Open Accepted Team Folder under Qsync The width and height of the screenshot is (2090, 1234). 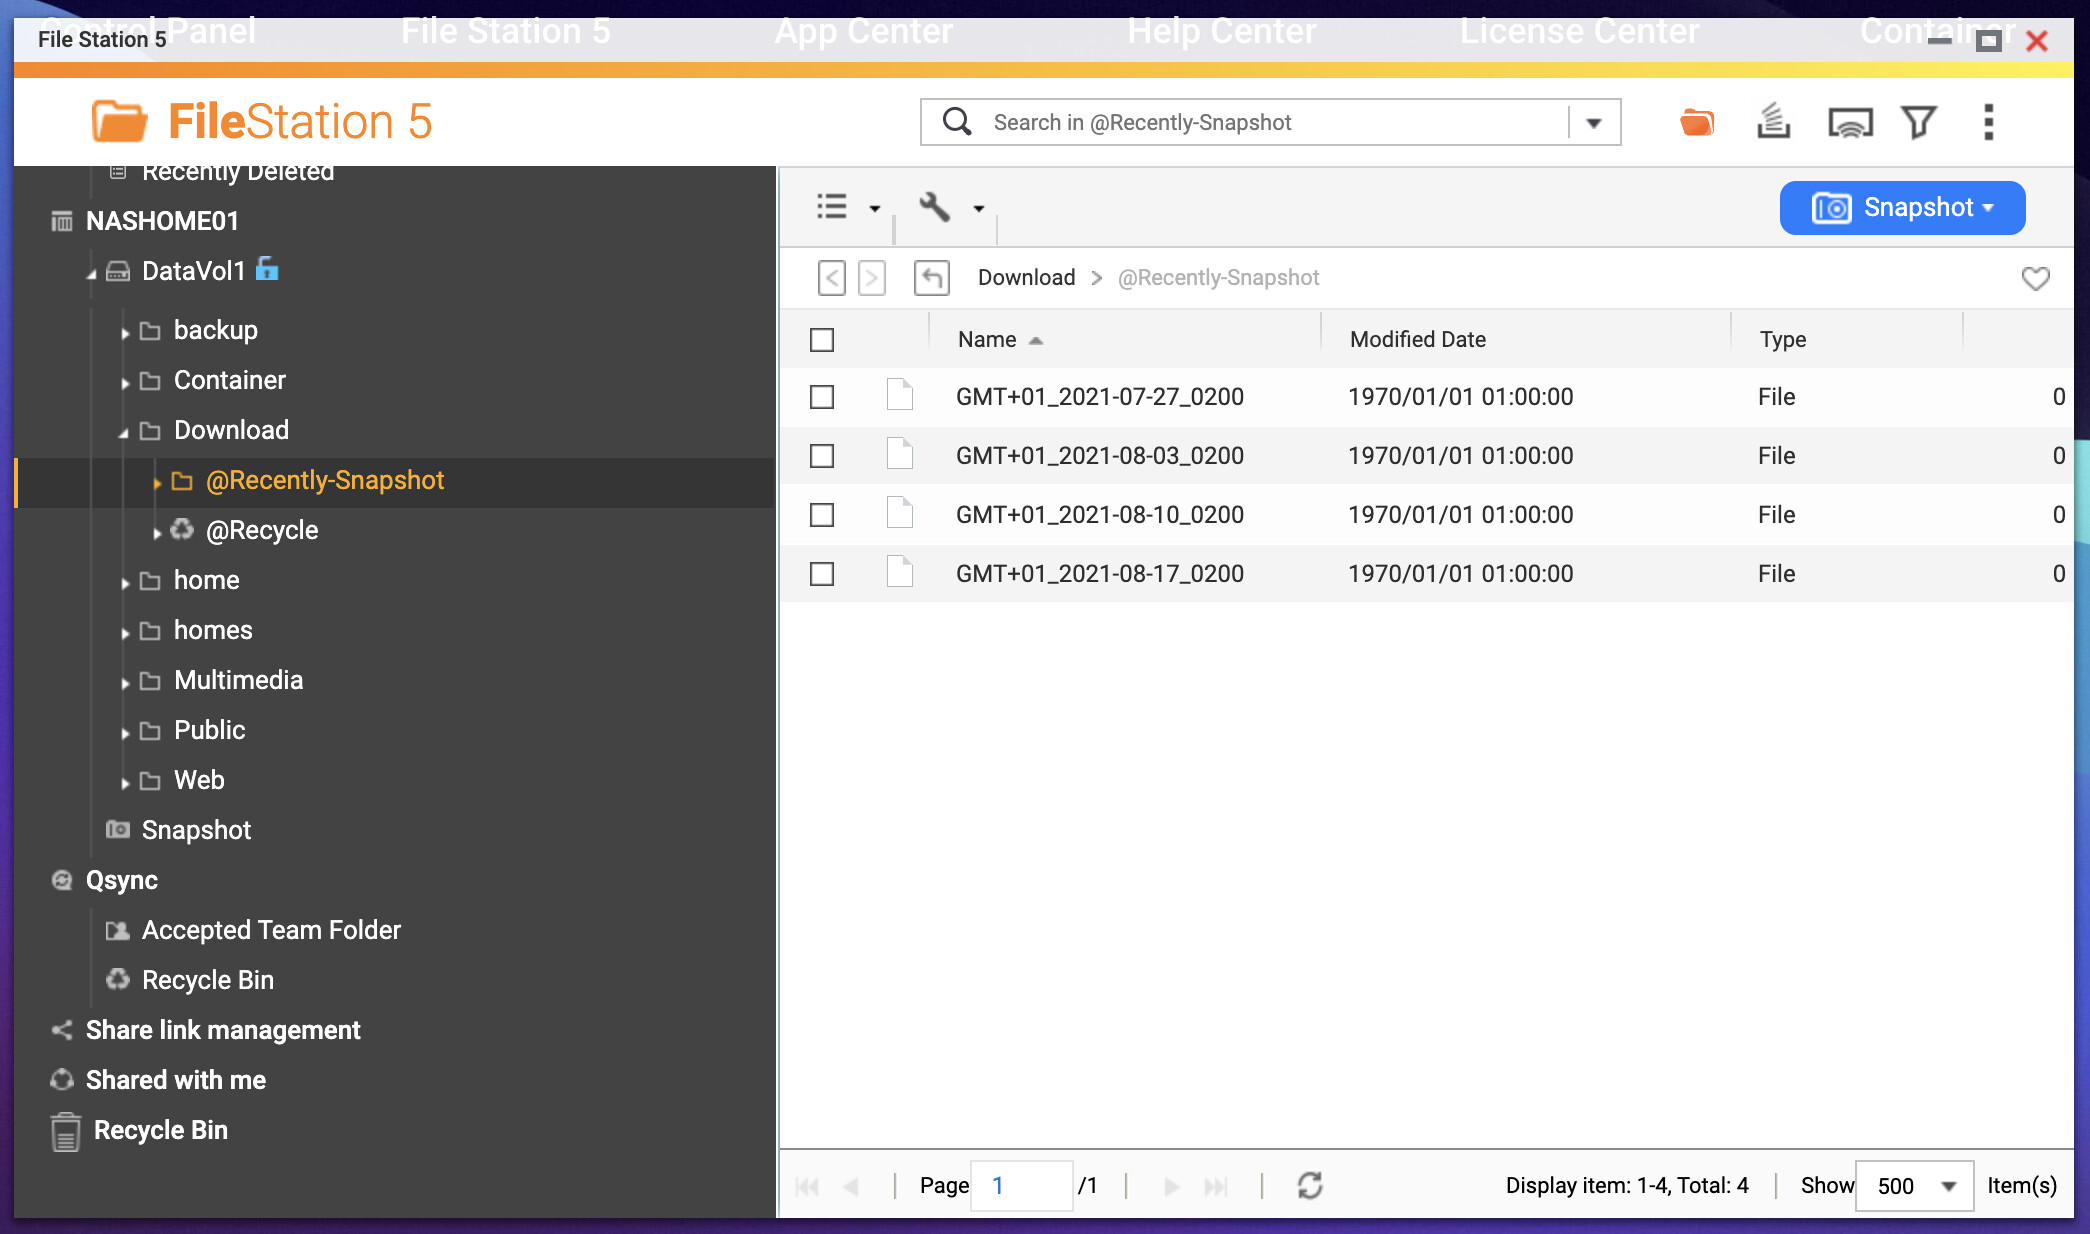[x=271, y=930]
